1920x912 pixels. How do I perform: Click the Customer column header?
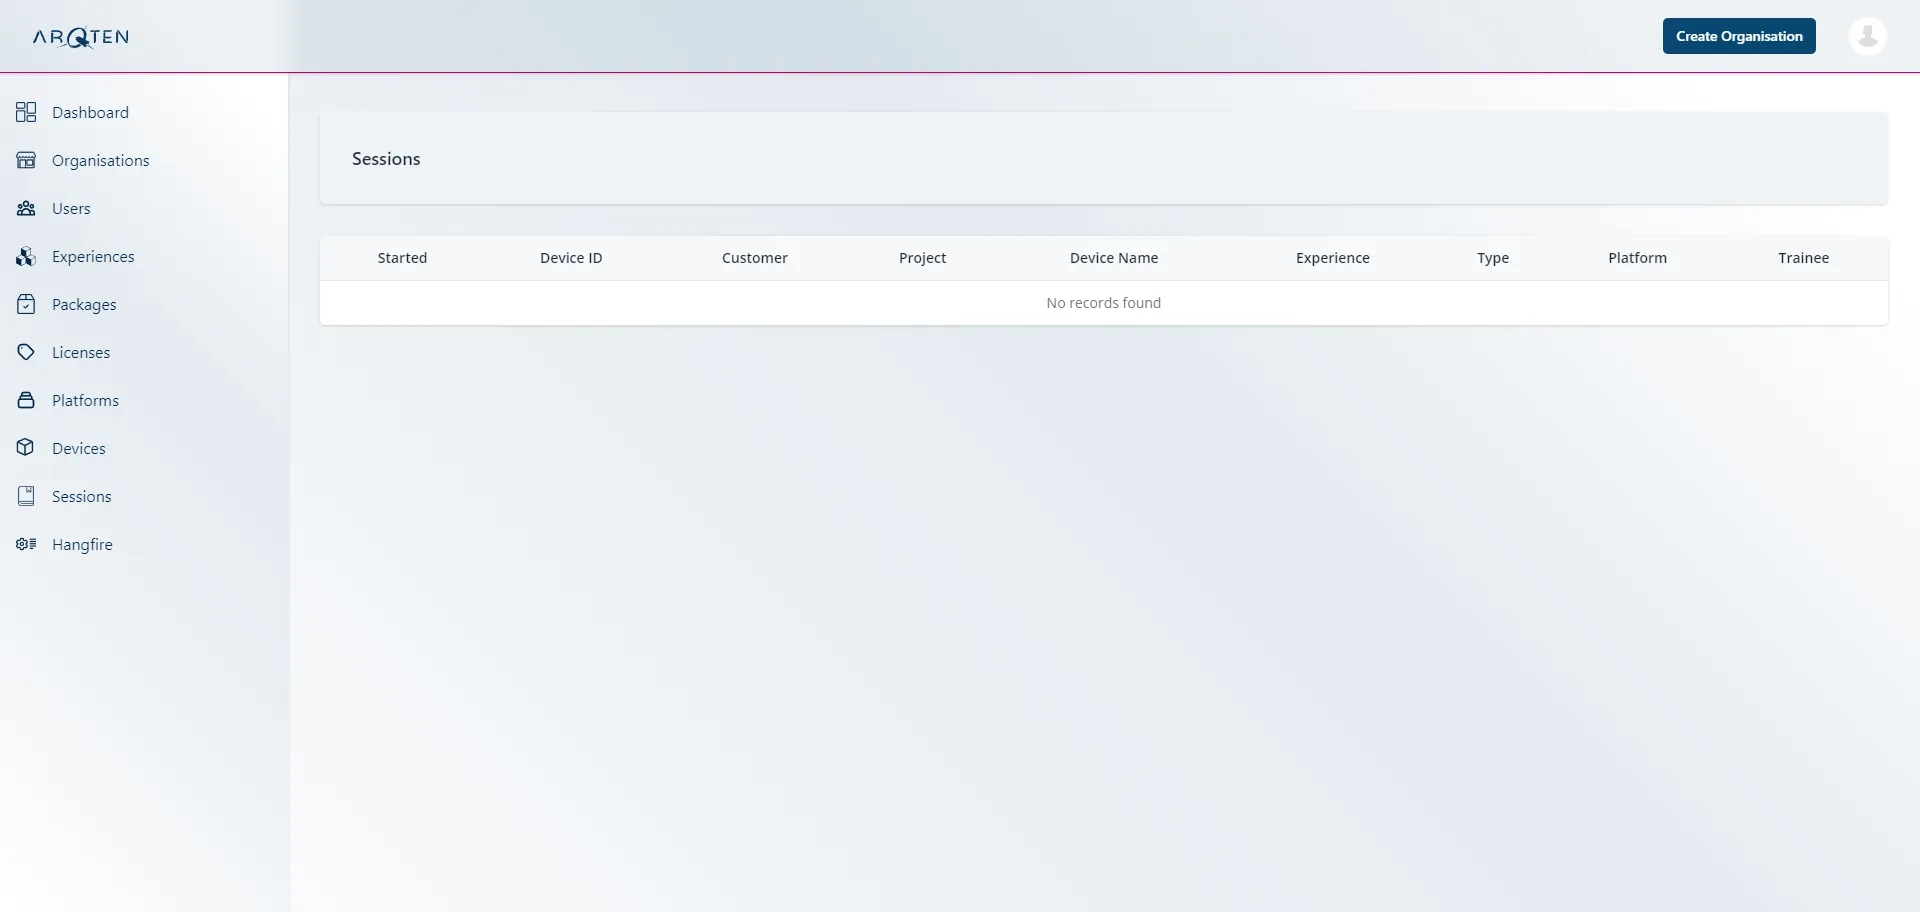pos(755,258)
